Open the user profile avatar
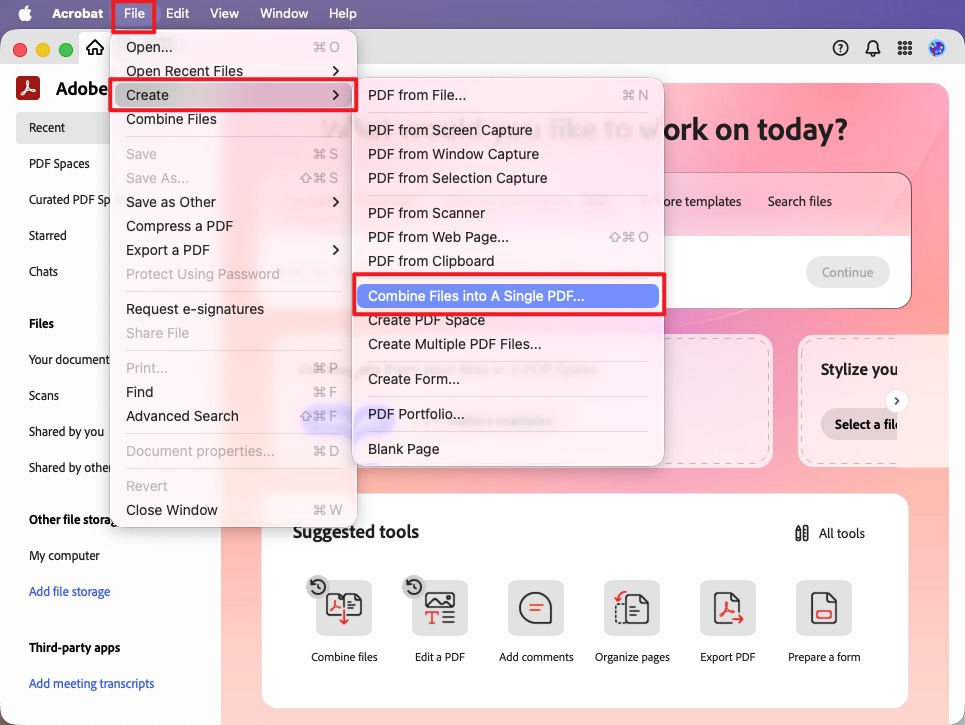965x725 pixels. click(x=937, y=48)
